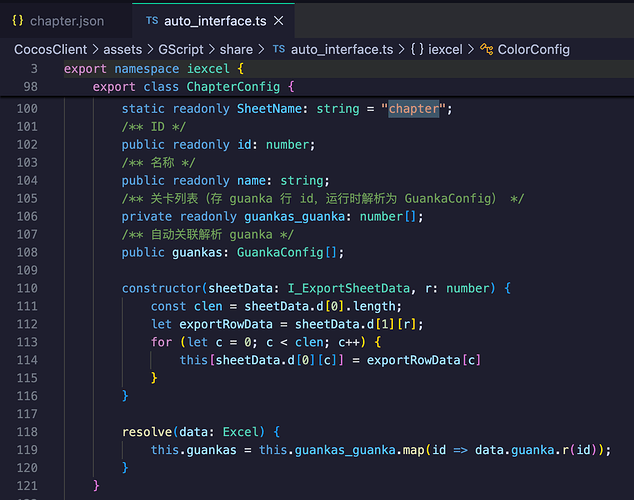Click 'exportRowData' on line 112
This screenshot has width=634, height=500.
pos(226,324)
